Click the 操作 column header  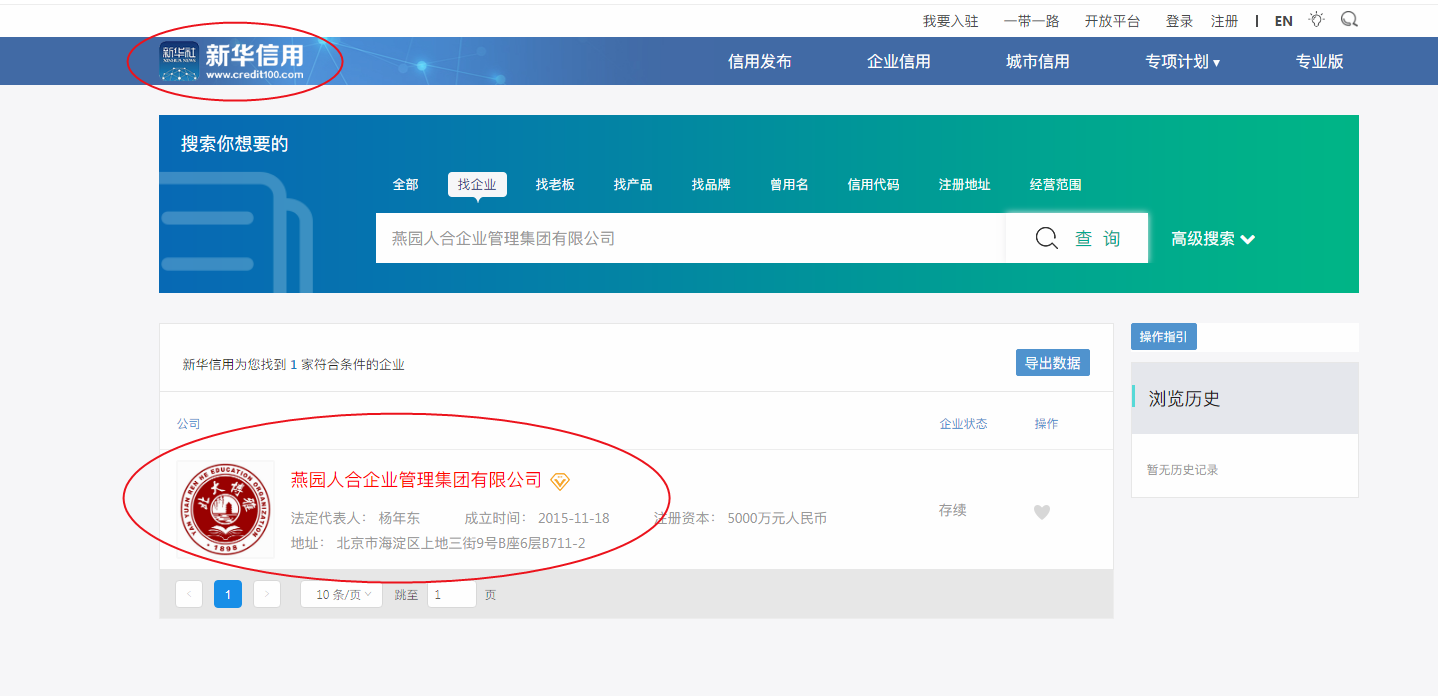tap(1046, 424)
